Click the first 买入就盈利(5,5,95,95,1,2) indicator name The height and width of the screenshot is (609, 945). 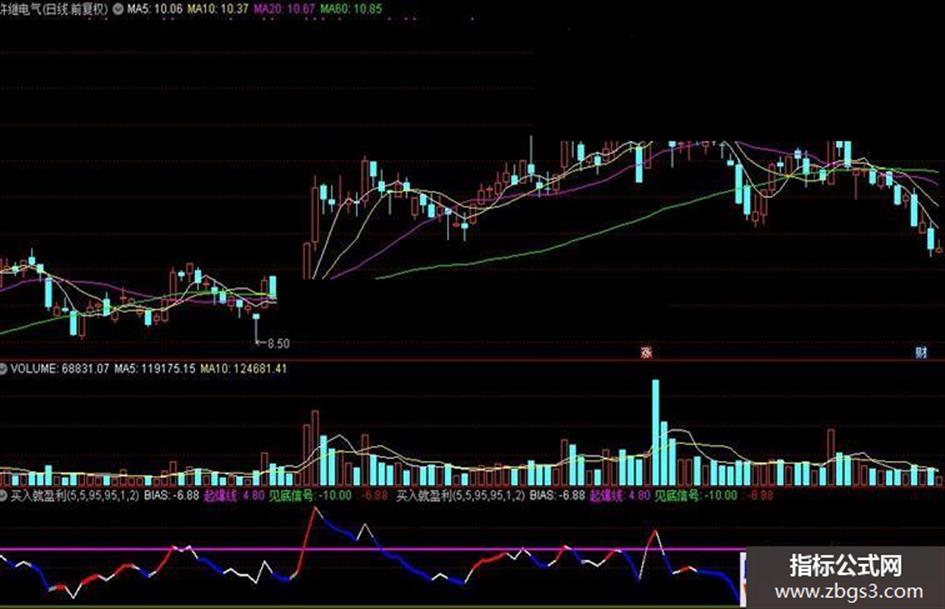[75, 495]
